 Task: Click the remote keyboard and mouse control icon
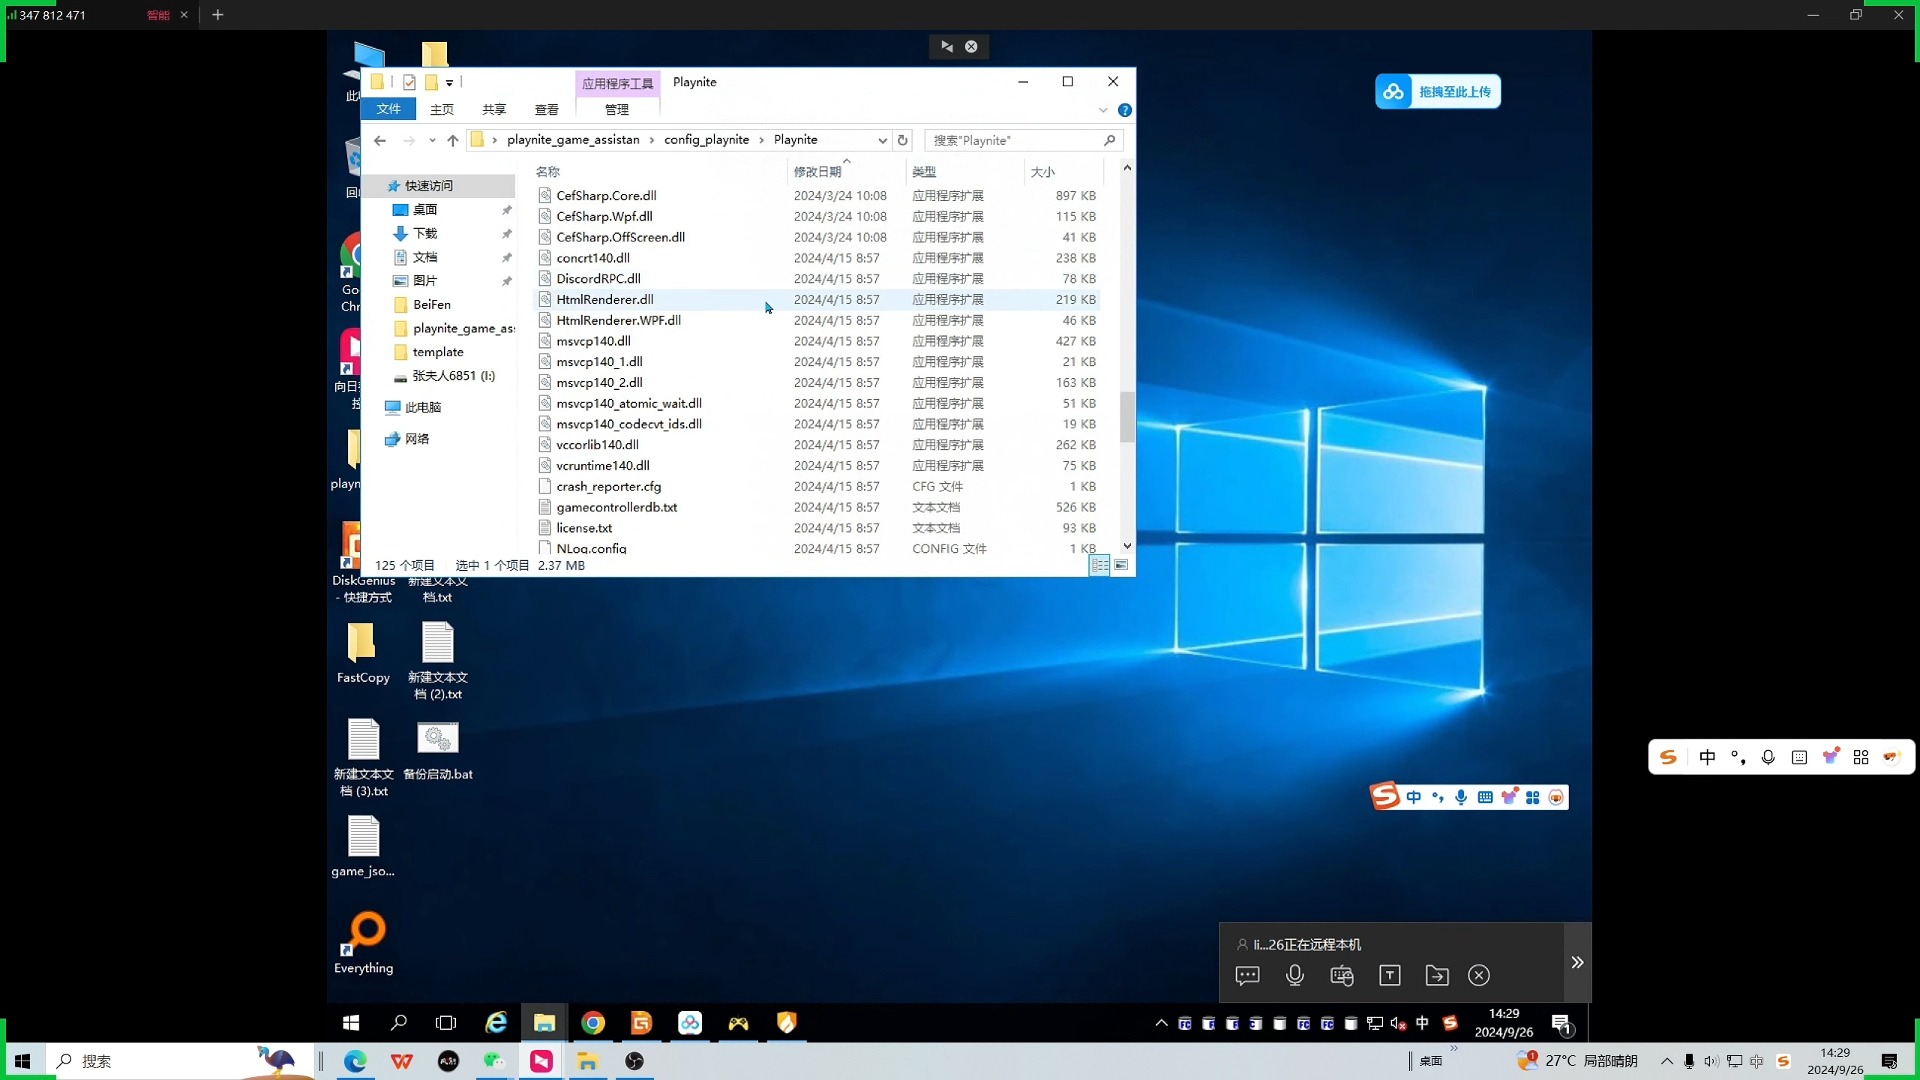pyautogui.click(x=1342, y=976)
